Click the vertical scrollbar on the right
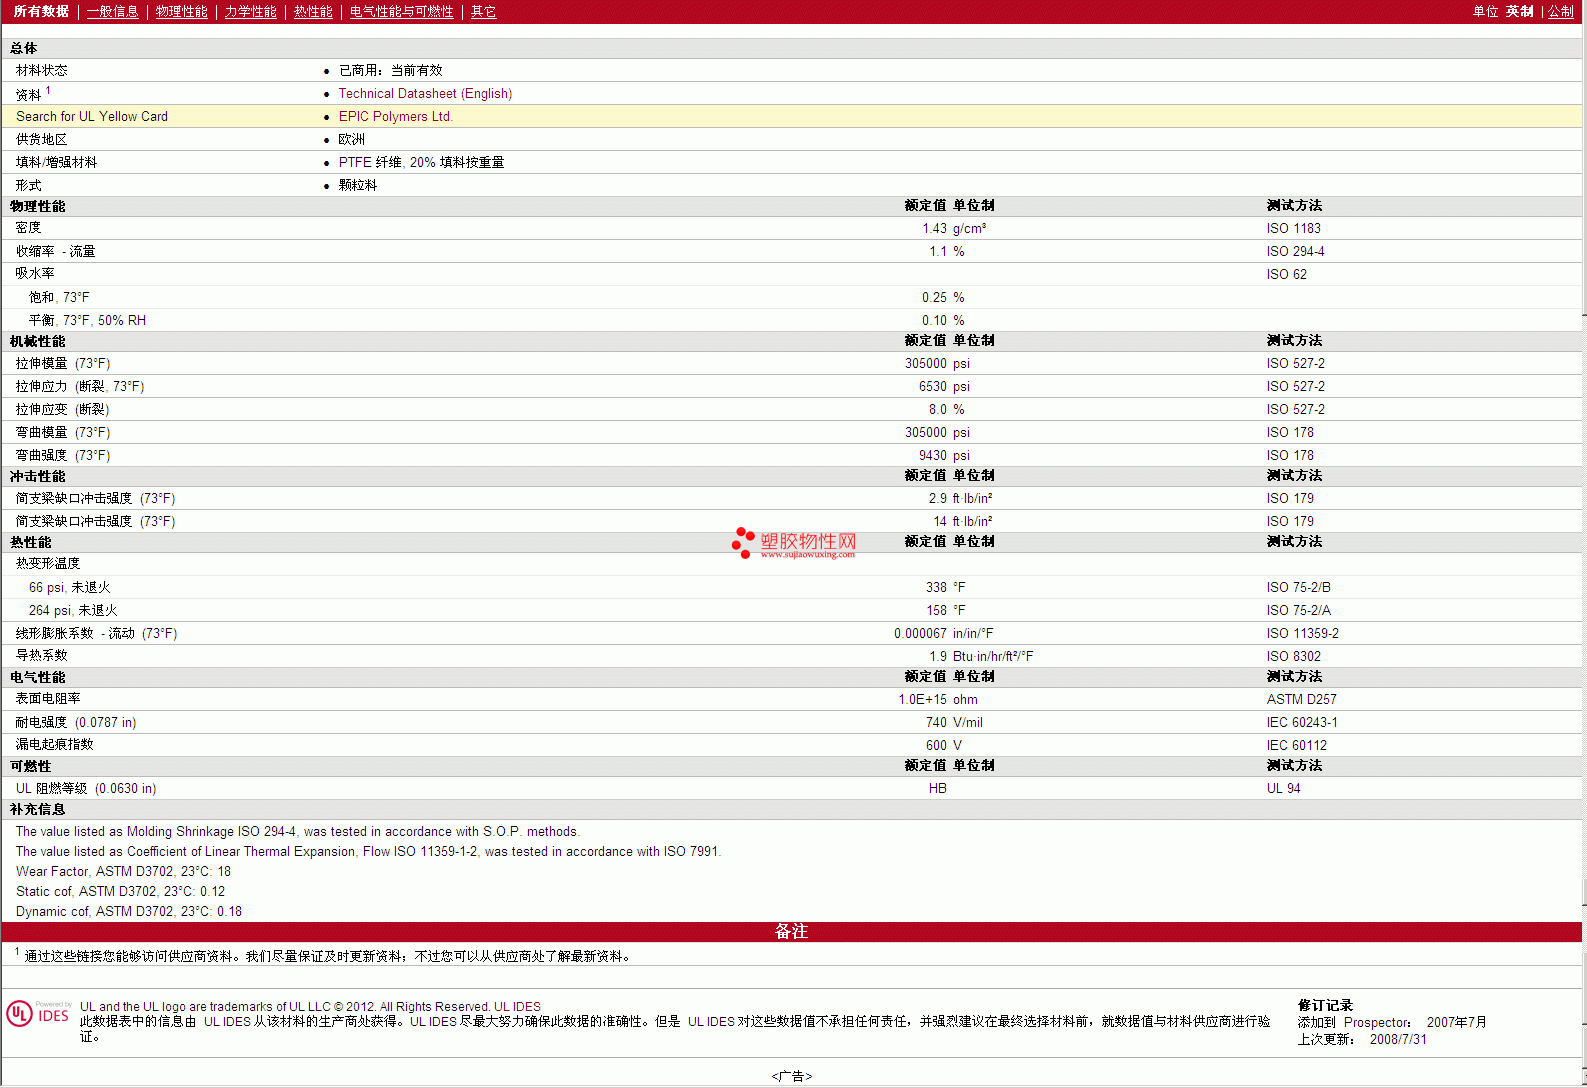Viewport: 1587px width, 1088px height. [1584, 544]
